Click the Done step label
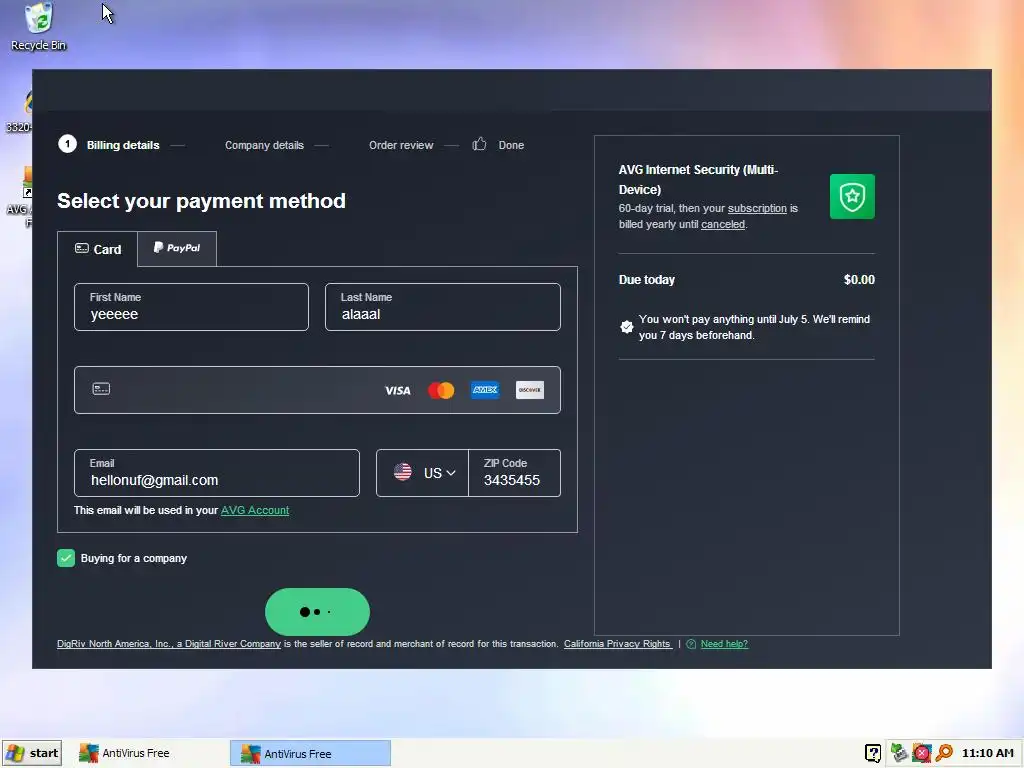The height and width of the screenshot is (768, 1024). pyautogui.click(x=511, y=145)
